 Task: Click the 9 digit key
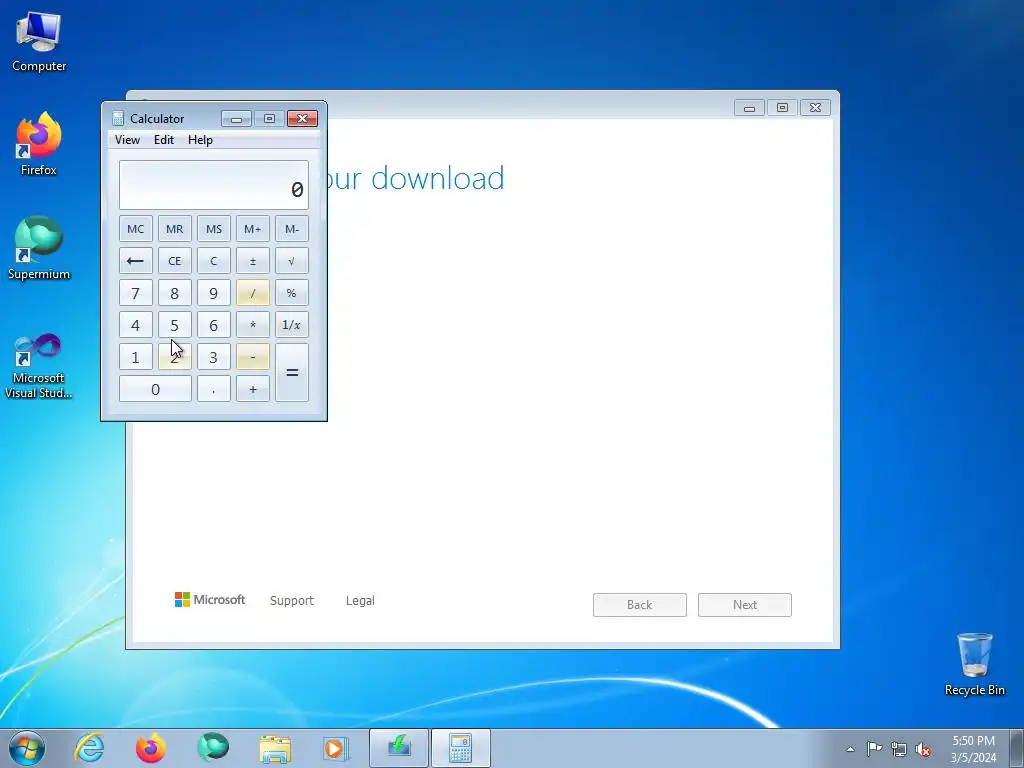pyautogui.click(x=214, y=293)
